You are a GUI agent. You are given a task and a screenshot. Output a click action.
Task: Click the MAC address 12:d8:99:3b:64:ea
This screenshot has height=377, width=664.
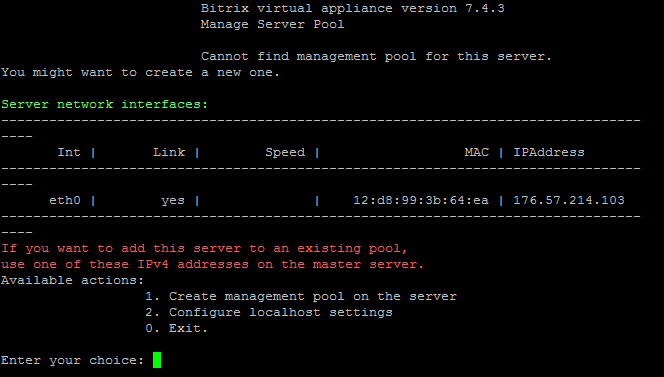point(421,200)
